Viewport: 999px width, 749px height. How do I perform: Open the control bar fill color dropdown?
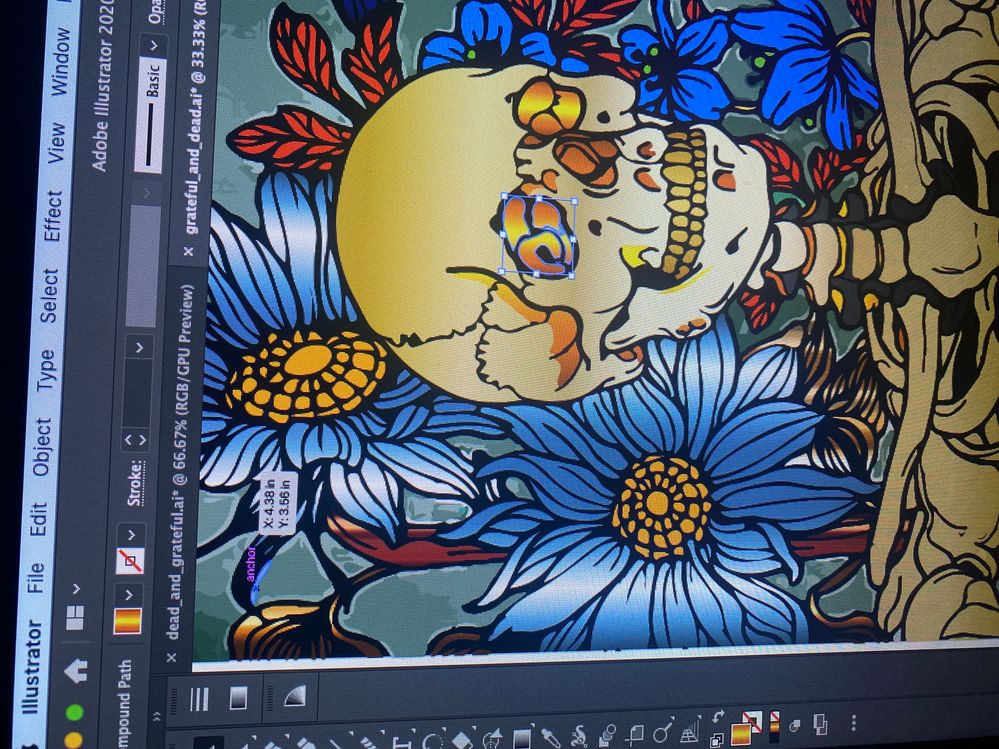pyautogui.click(x=129, y=596)
